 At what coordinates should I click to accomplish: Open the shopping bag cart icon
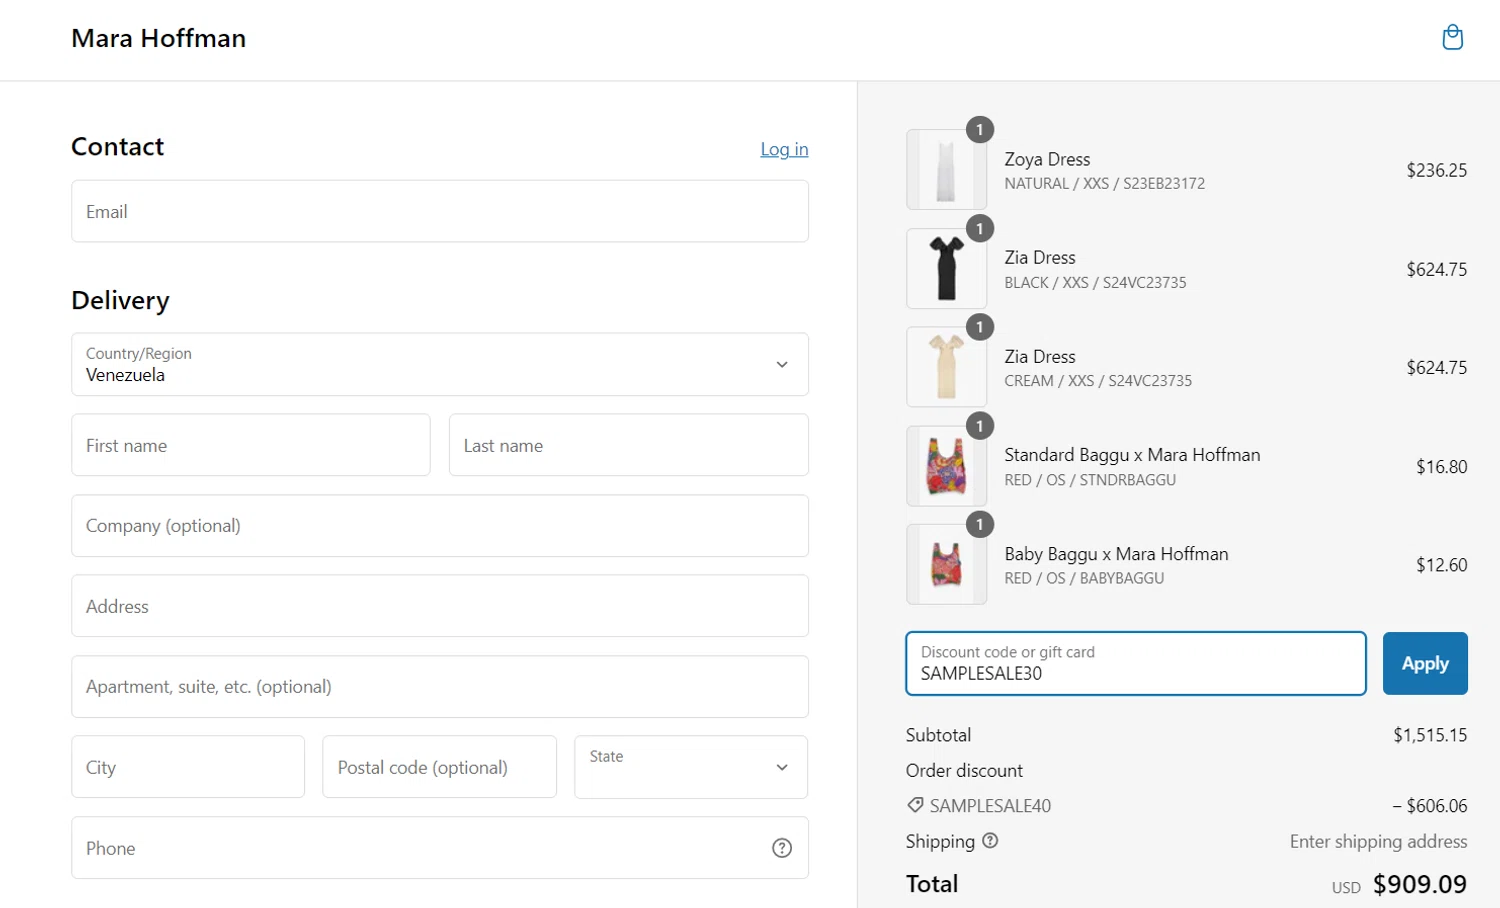coord(1452,38)
